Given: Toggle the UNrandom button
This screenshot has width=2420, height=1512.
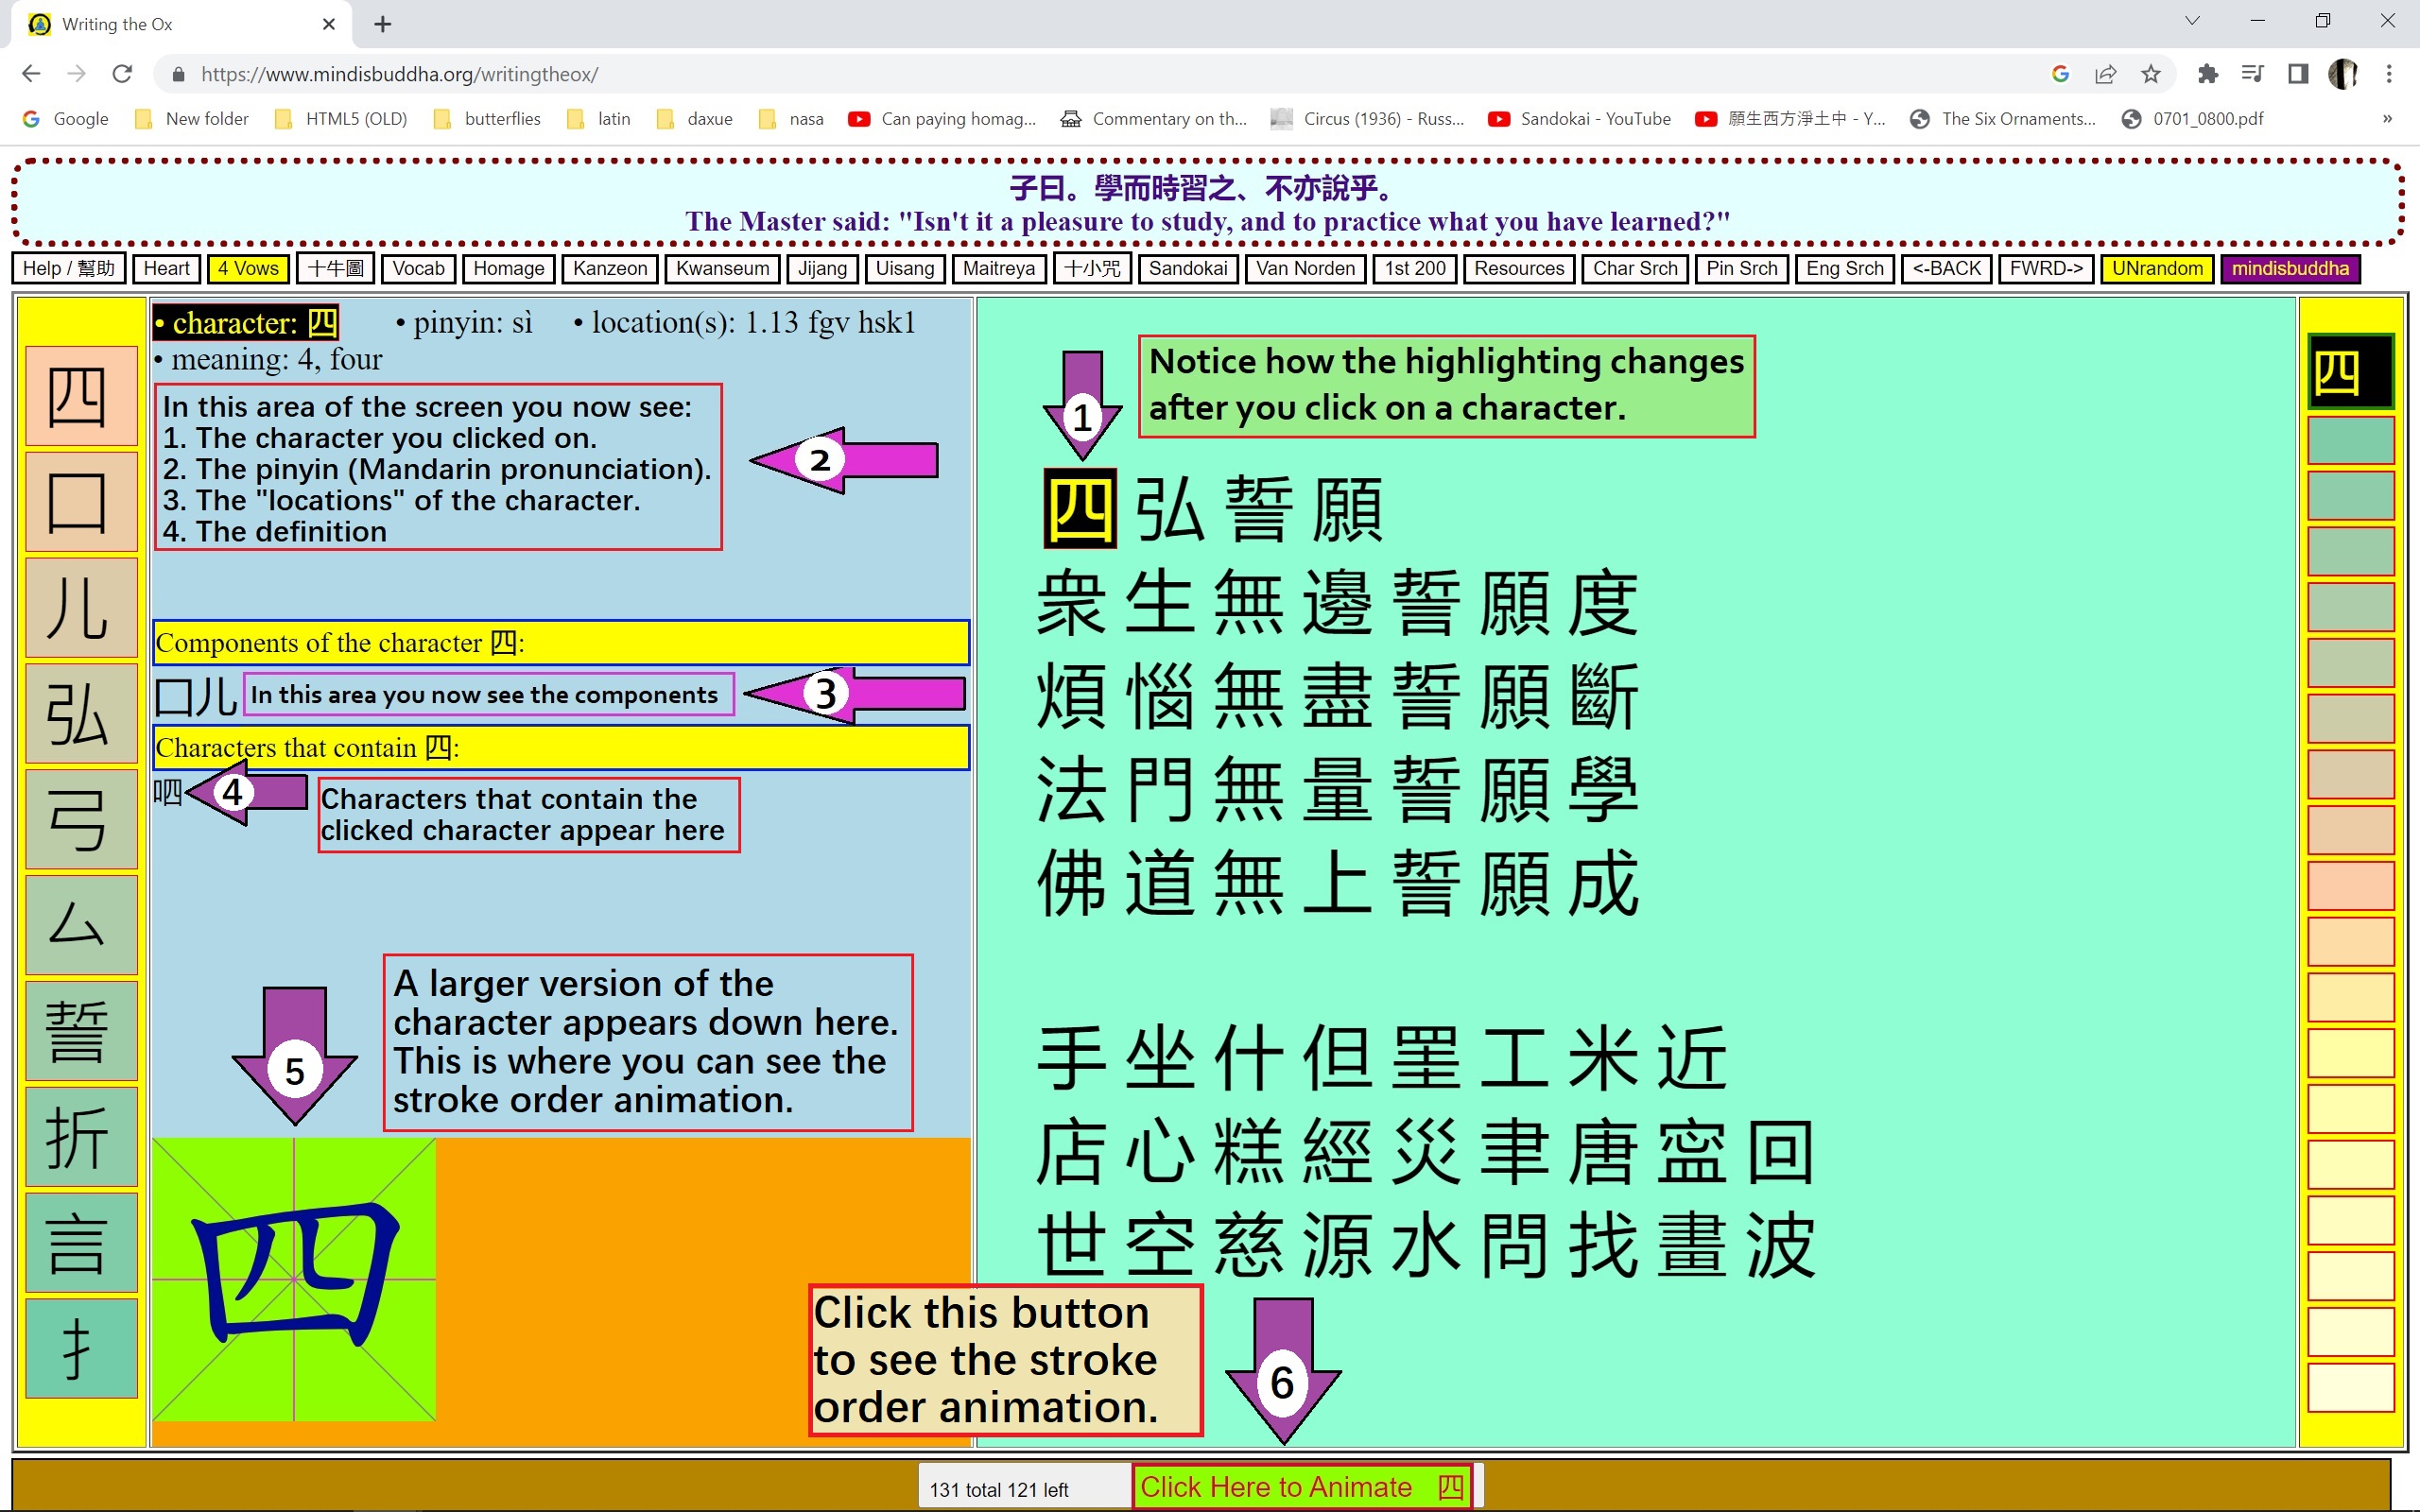Looking at the screenshot, I should pos(2157,269).
